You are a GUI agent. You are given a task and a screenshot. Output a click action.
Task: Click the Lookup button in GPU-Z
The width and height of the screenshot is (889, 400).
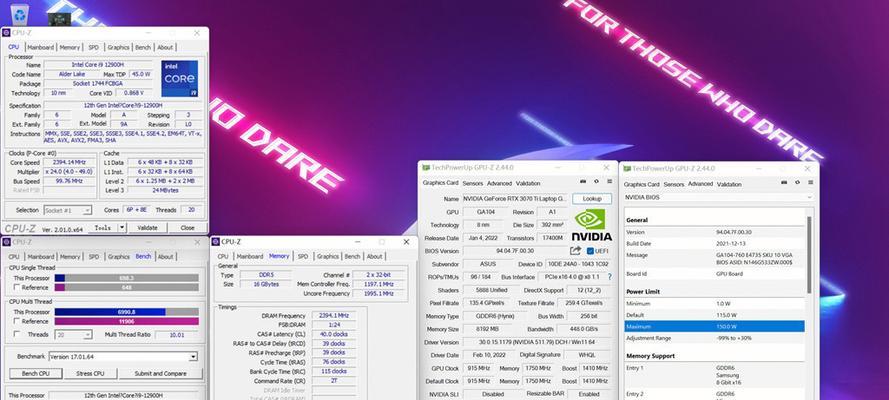click(x=592, y=199)
